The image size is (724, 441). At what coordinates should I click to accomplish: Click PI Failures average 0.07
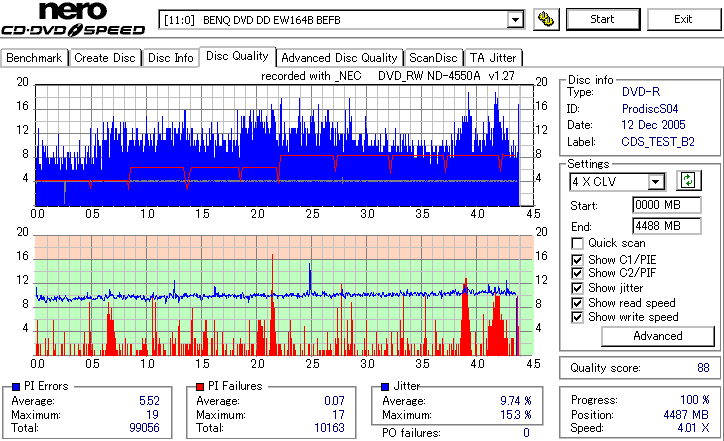[x=334, y=401]
